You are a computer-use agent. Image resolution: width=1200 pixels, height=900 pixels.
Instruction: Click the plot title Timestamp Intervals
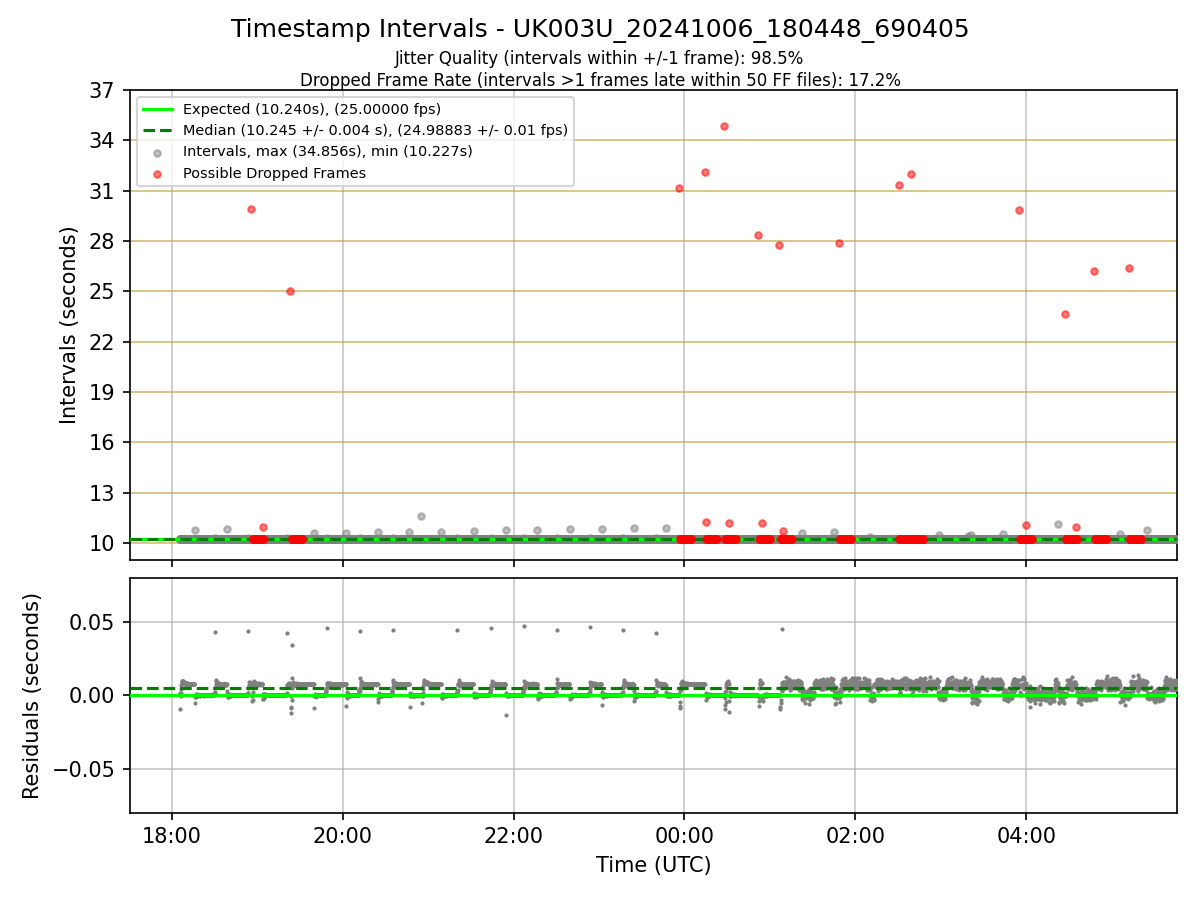pos(600,29)
